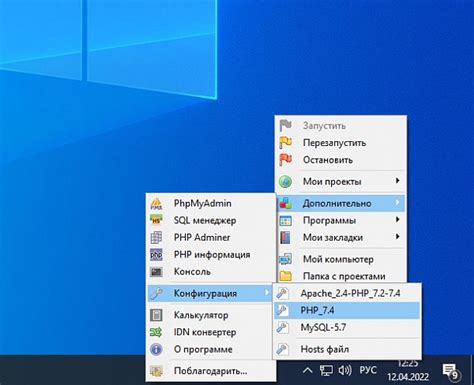Open PHP информация menu item

click(211, 255)
